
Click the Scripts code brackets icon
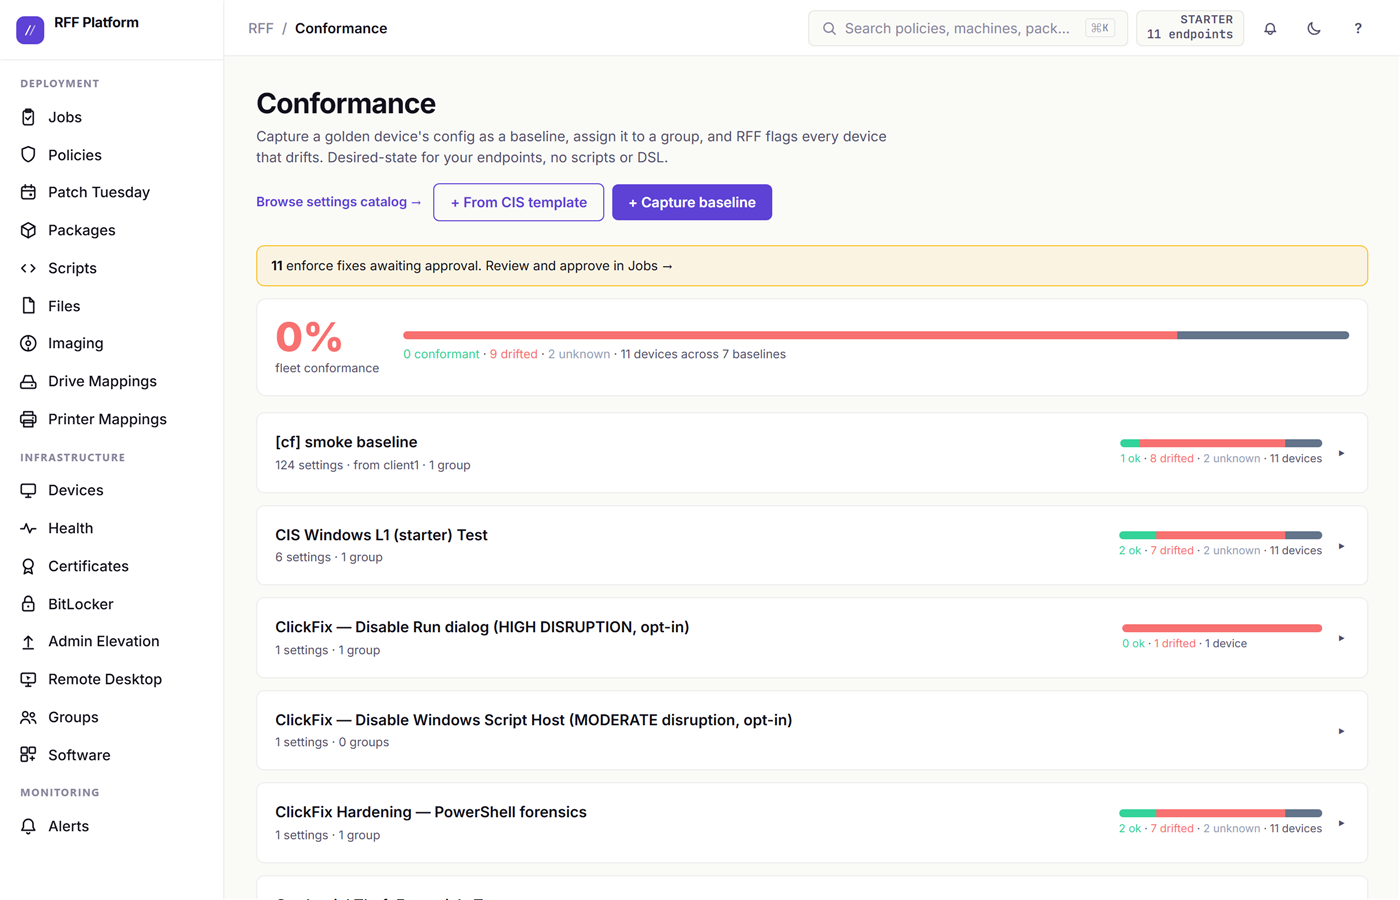coord(28,268)
